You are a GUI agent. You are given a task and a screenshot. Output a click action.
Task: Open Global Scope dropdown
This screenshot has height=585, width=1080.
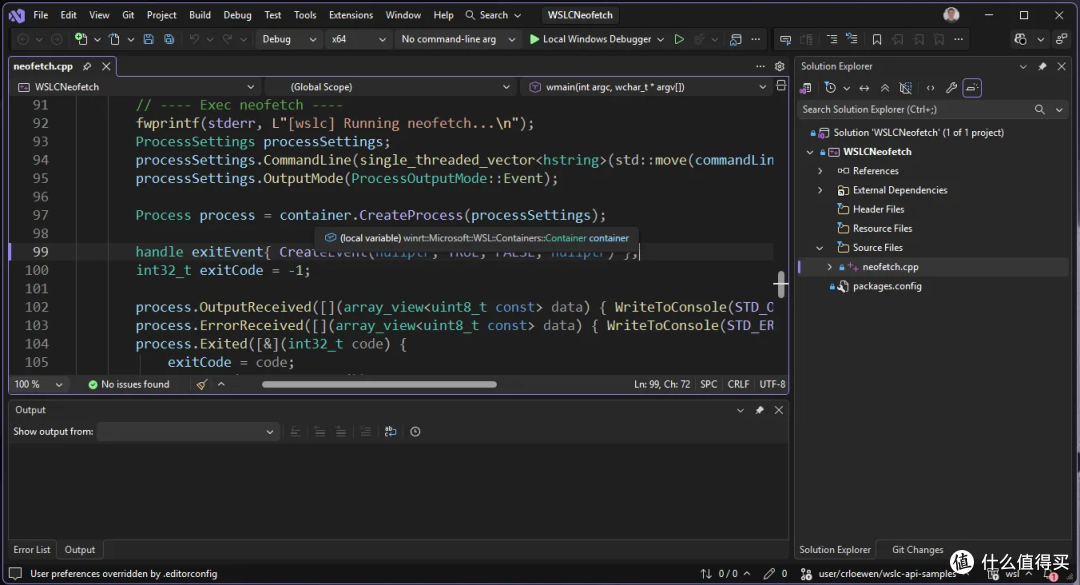coord(390,87)
